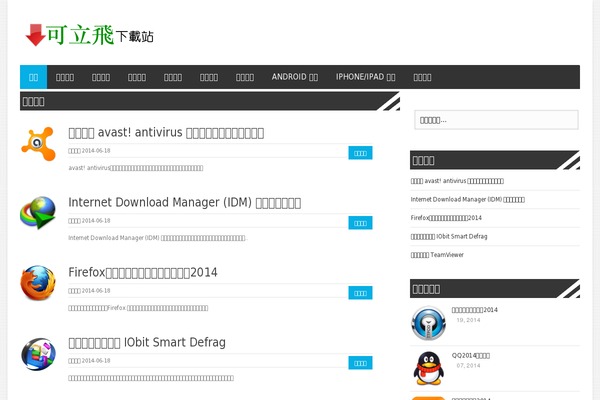Focus the sidebar search input field

point(496,120)
